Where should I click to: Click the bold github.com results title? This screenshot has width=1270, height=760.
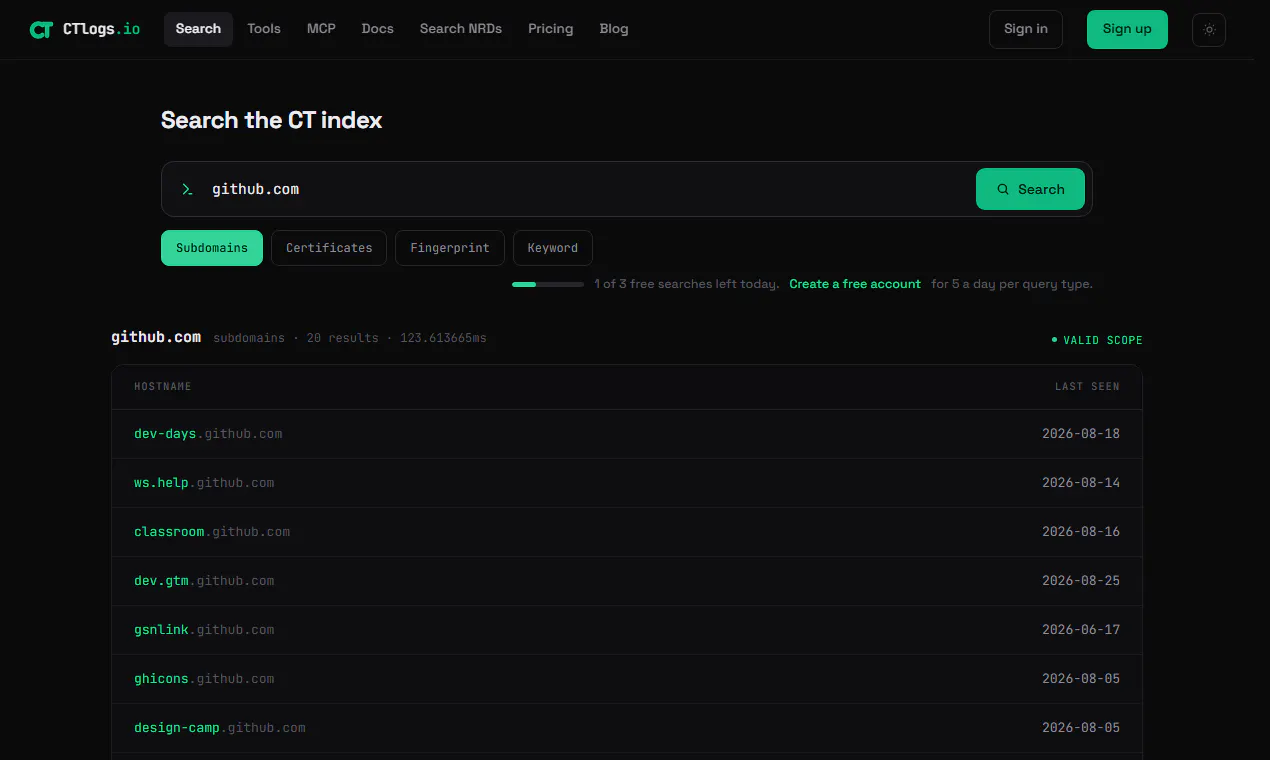click(x=156, y=337)
